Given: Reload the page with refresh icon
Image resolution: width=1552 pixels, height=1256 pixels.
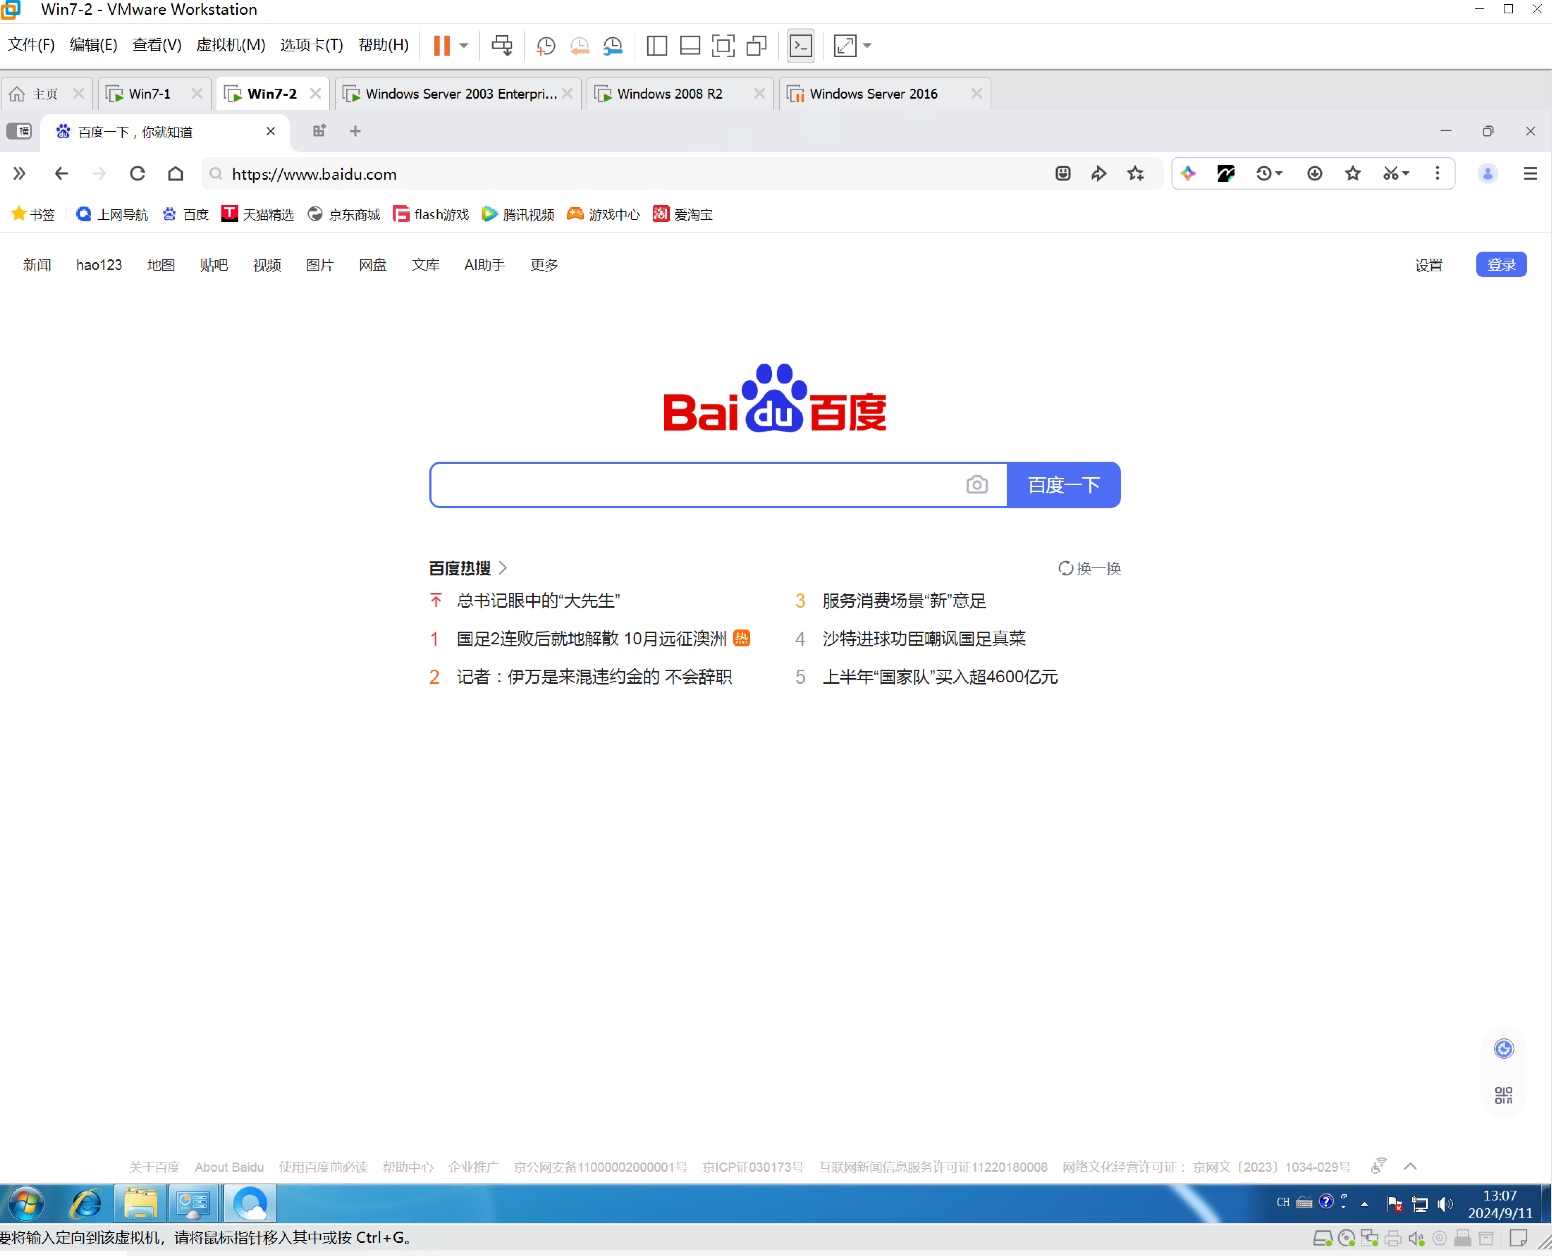Looking at the screenshot, I should point(137,173).
